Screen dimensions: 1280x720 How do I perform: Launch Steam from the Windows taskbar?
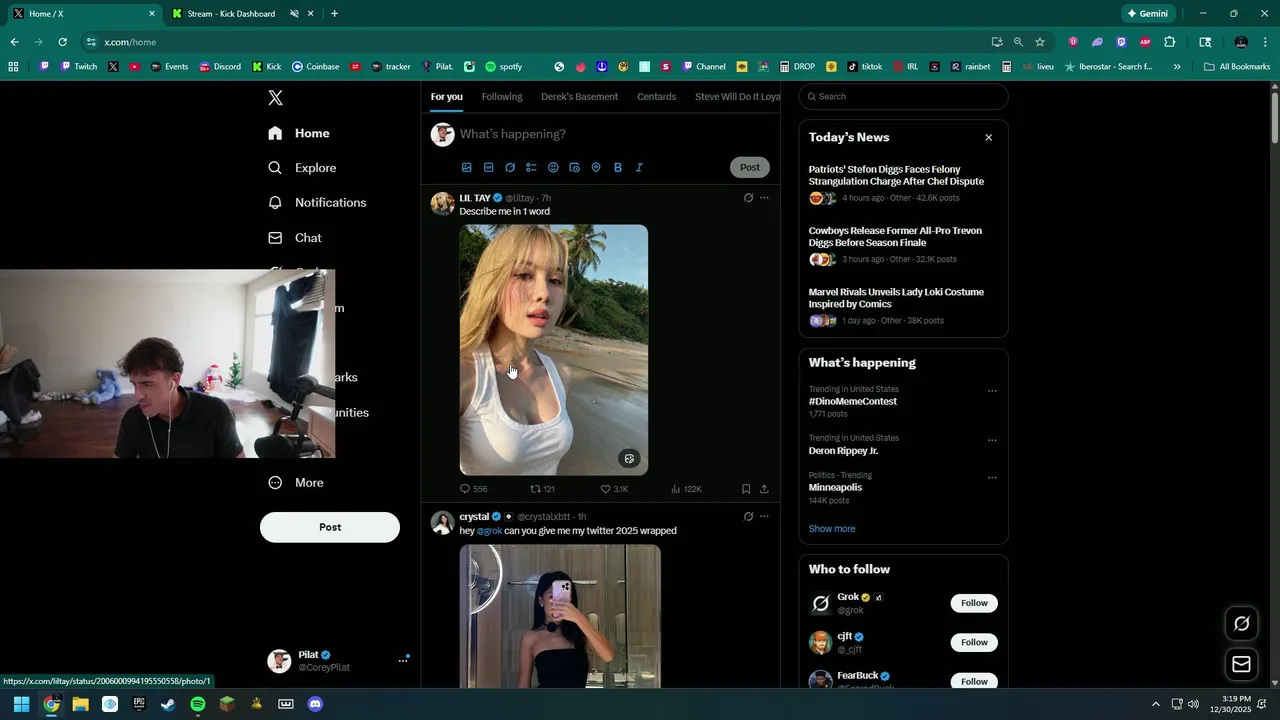pyautogui.click(x=168, y=704)
